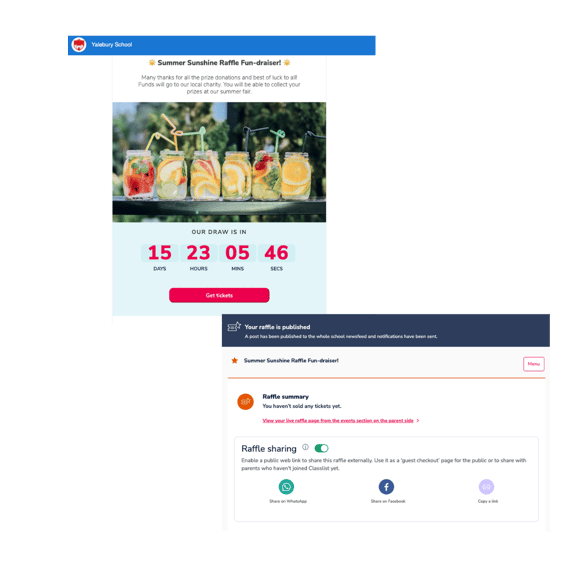Toggle the Raffle sharing switch
This screenshot has height=584, width=584.
[x=321, y=448]
